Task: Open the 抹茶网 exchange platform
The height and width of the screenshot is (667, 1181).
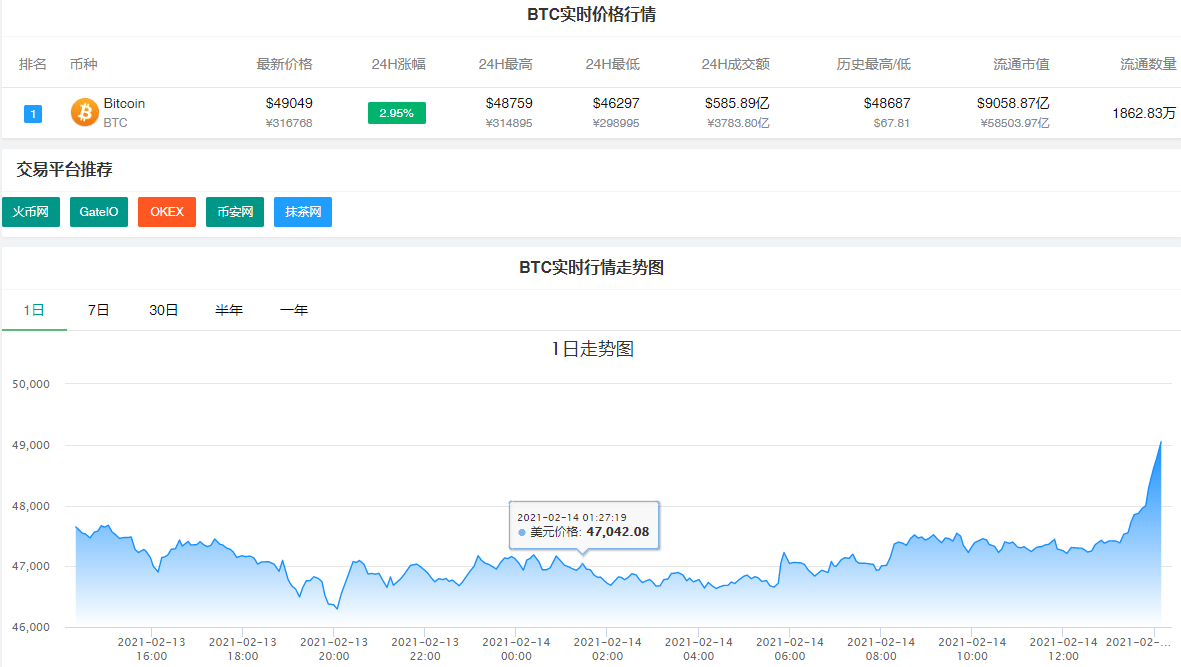Action: pos(302,211)
